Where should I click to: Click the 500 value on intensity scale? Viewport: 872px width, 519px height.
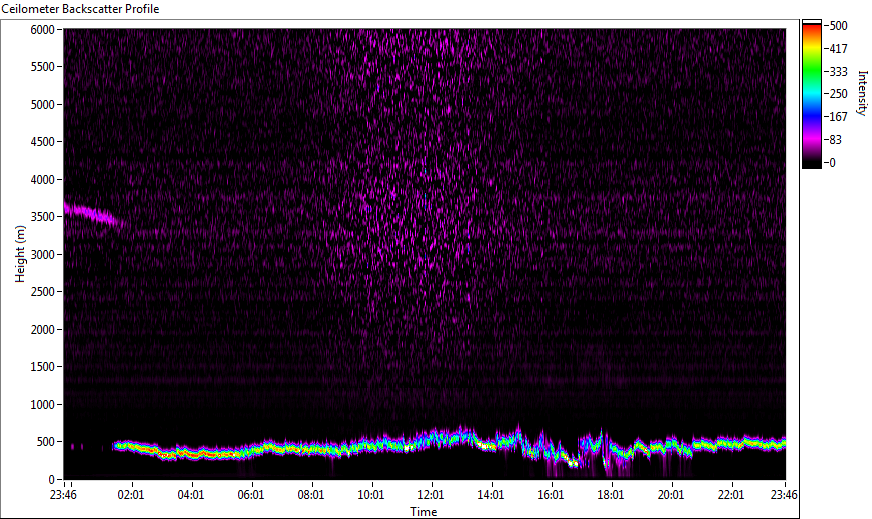point(838,26)
